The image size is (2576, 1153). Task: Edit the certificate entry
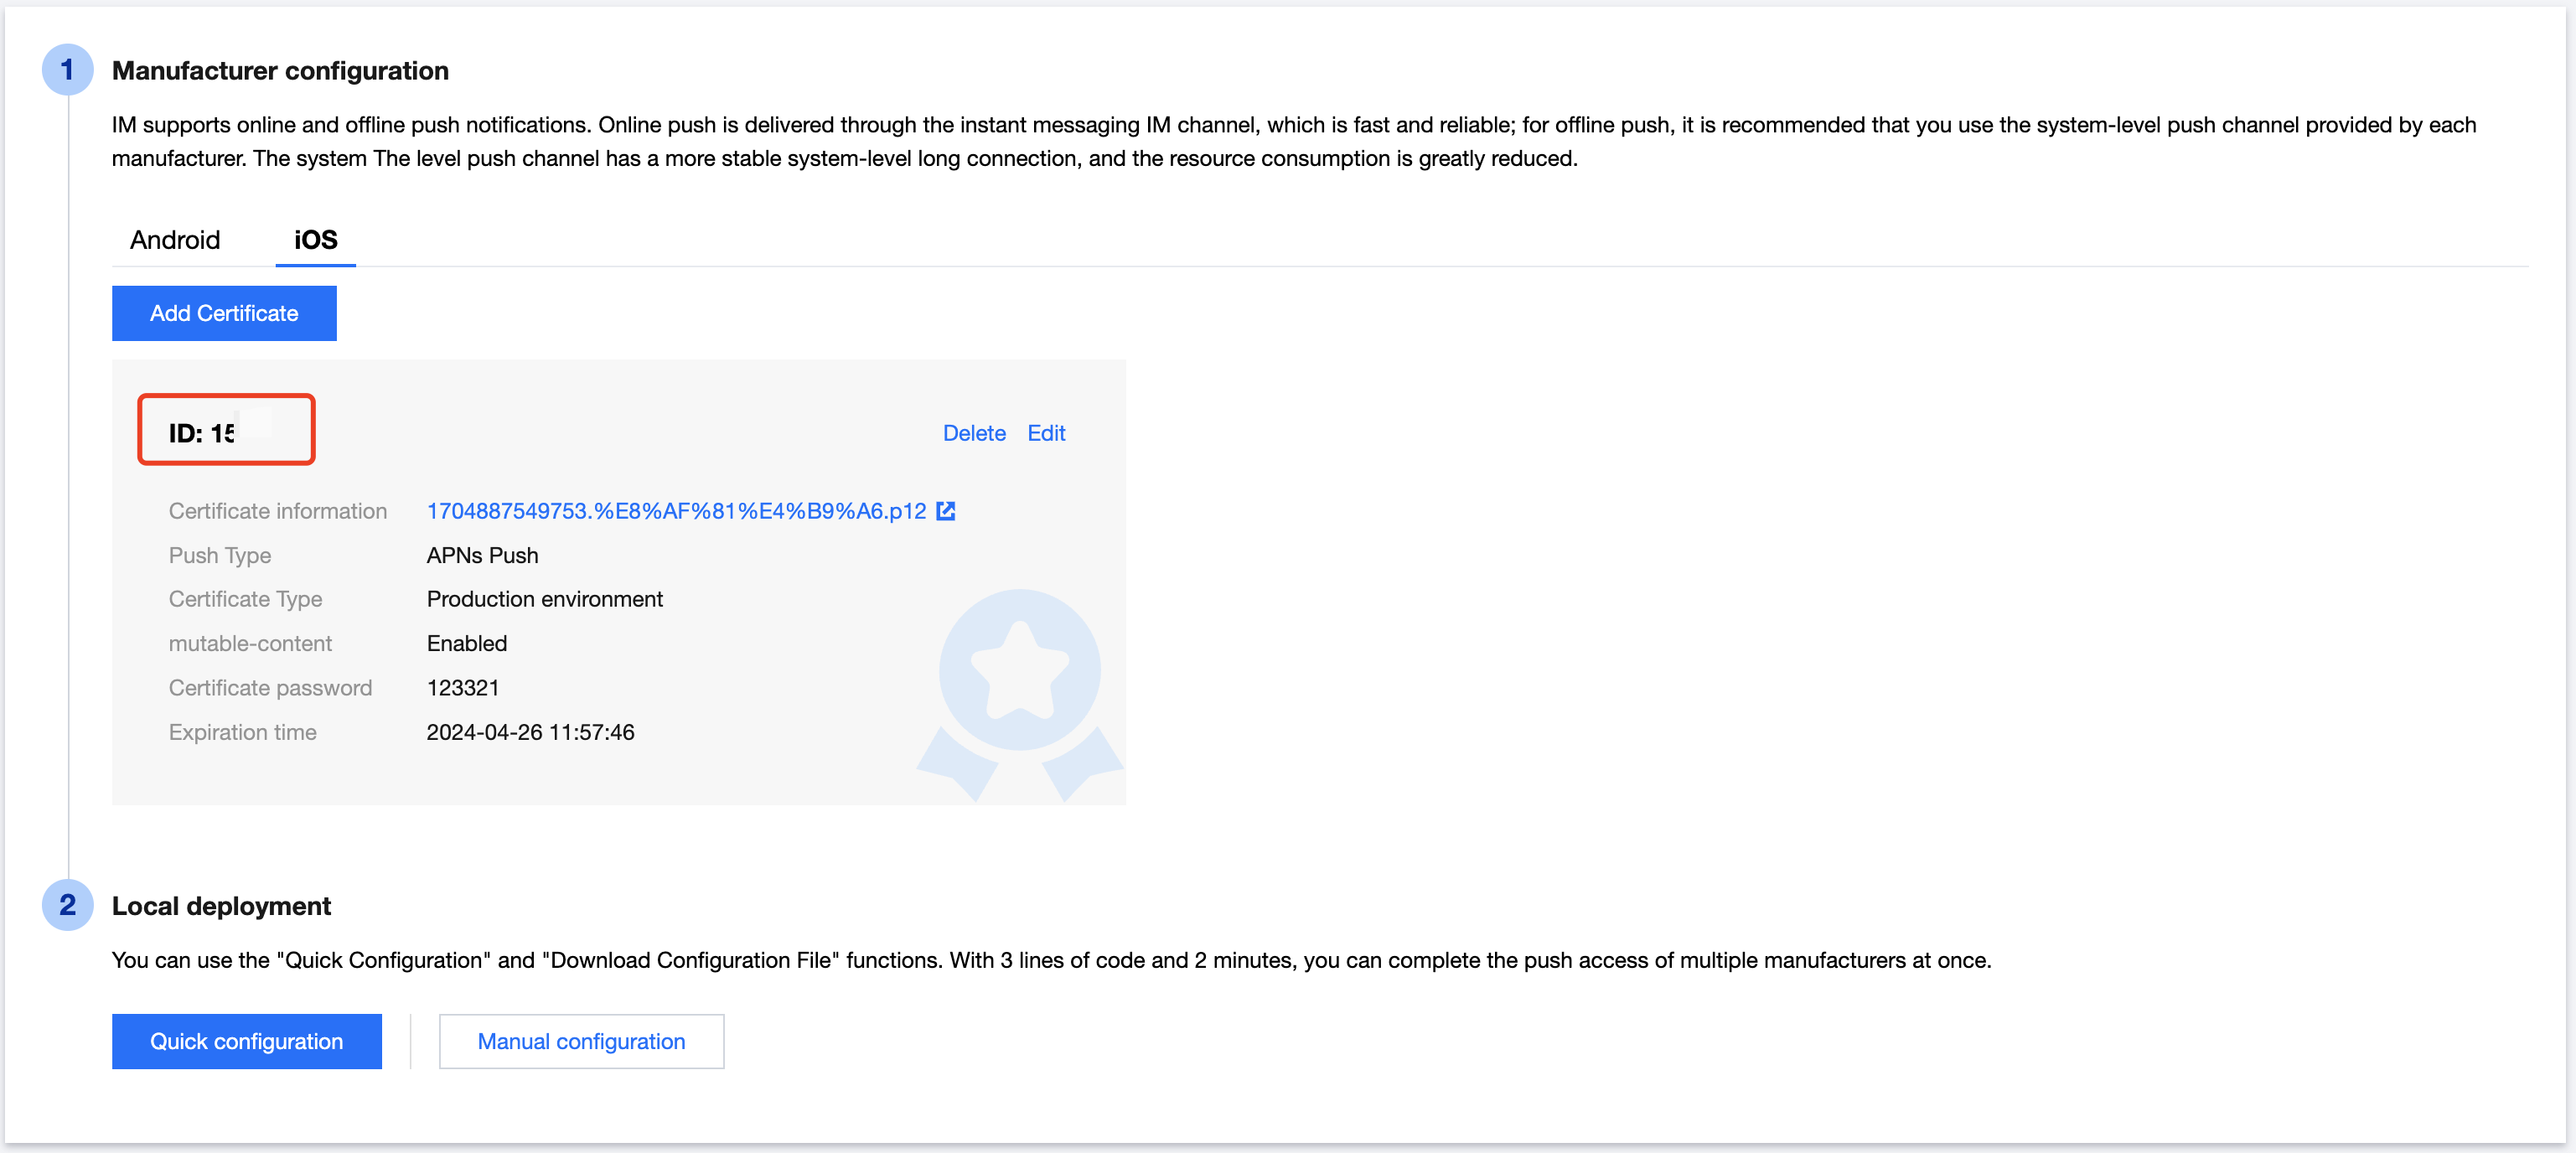1045,433
